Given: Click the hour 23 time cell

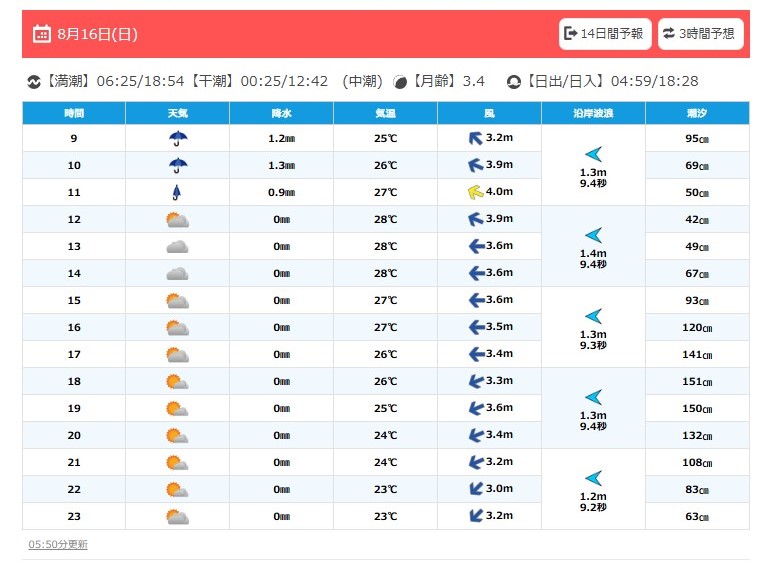Looking at the screenshot, I should point(74,517).
